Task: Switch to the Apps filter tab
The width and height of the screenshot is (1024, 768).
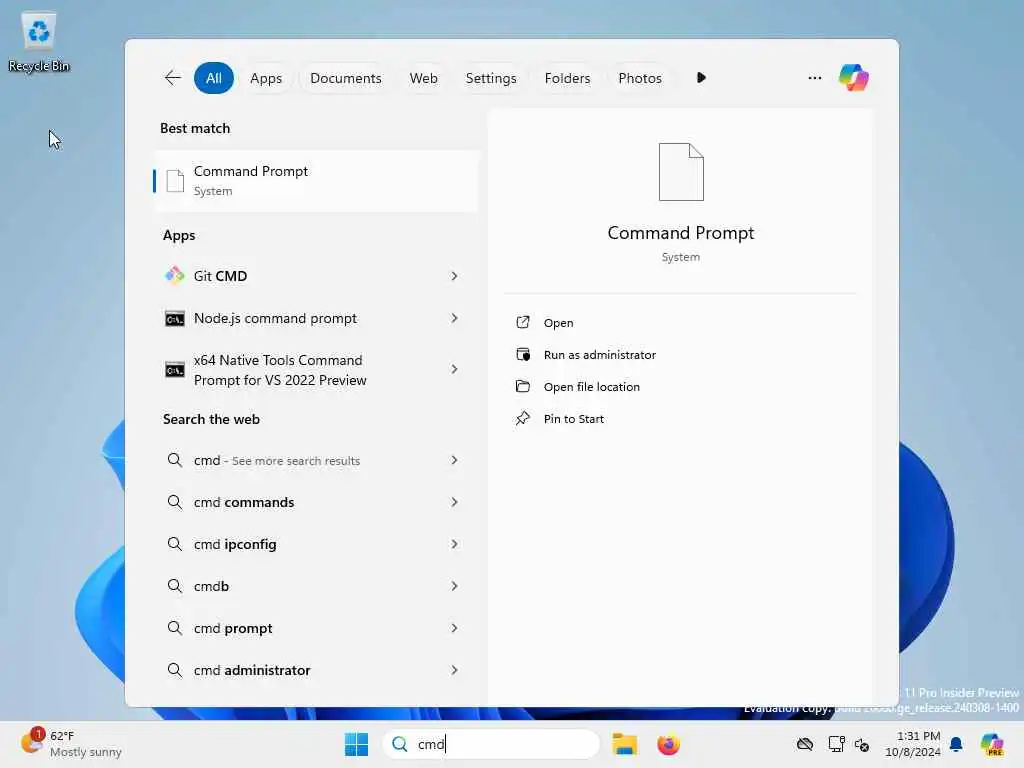Action: pos(266,78)
